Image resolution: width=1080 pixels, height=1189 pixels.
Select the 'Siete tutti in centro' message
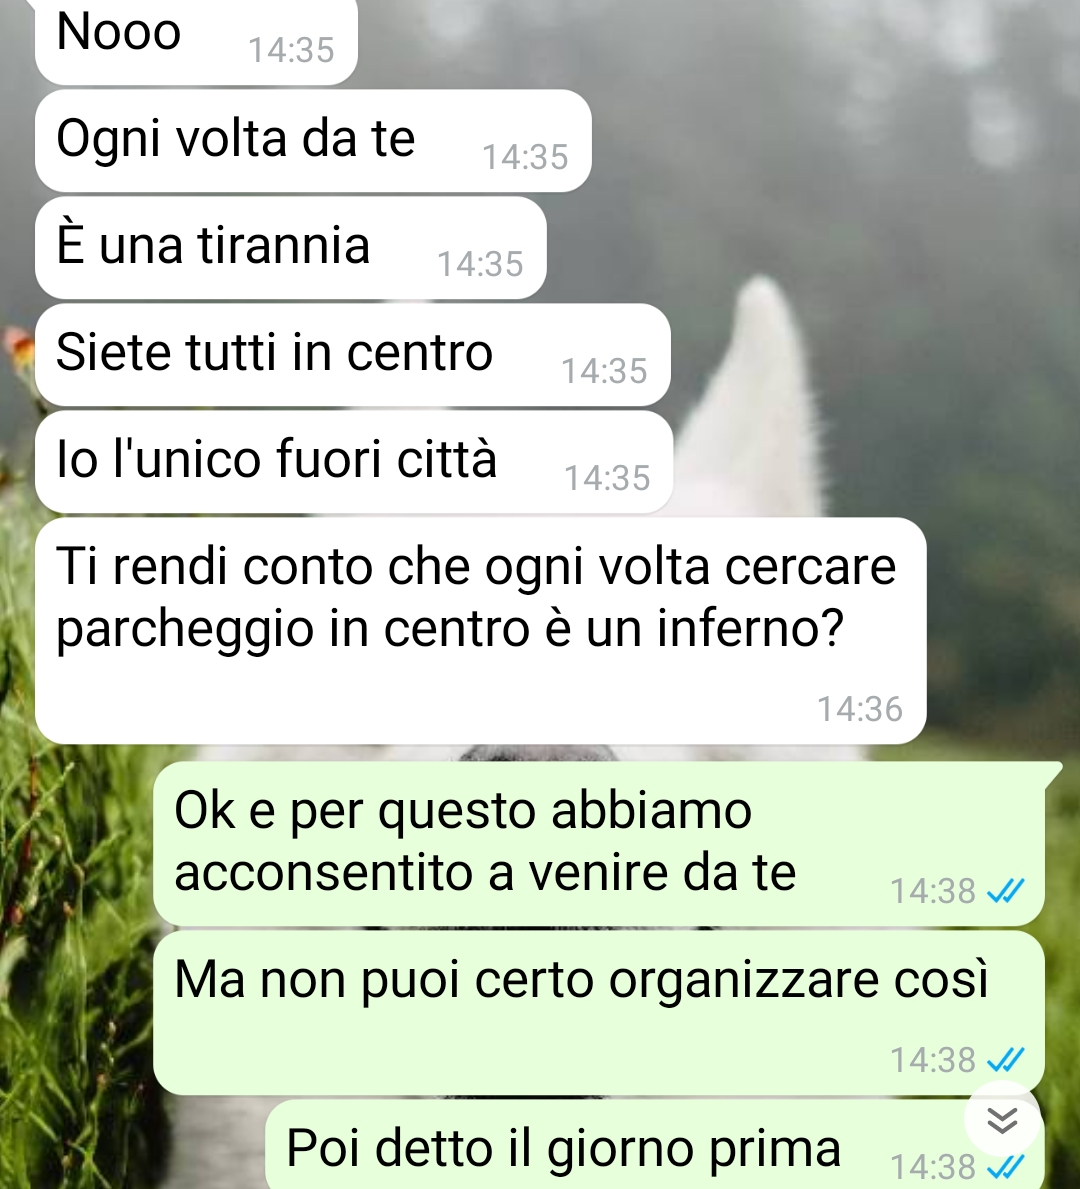pos(353,355)
